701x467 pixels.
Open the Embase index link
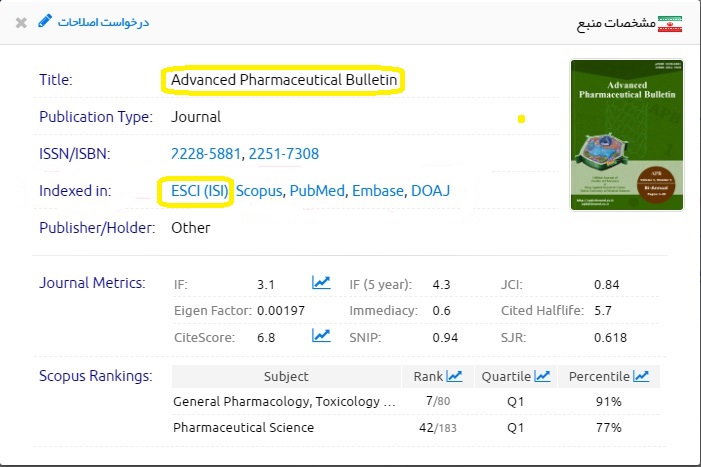tap(378, 190)
